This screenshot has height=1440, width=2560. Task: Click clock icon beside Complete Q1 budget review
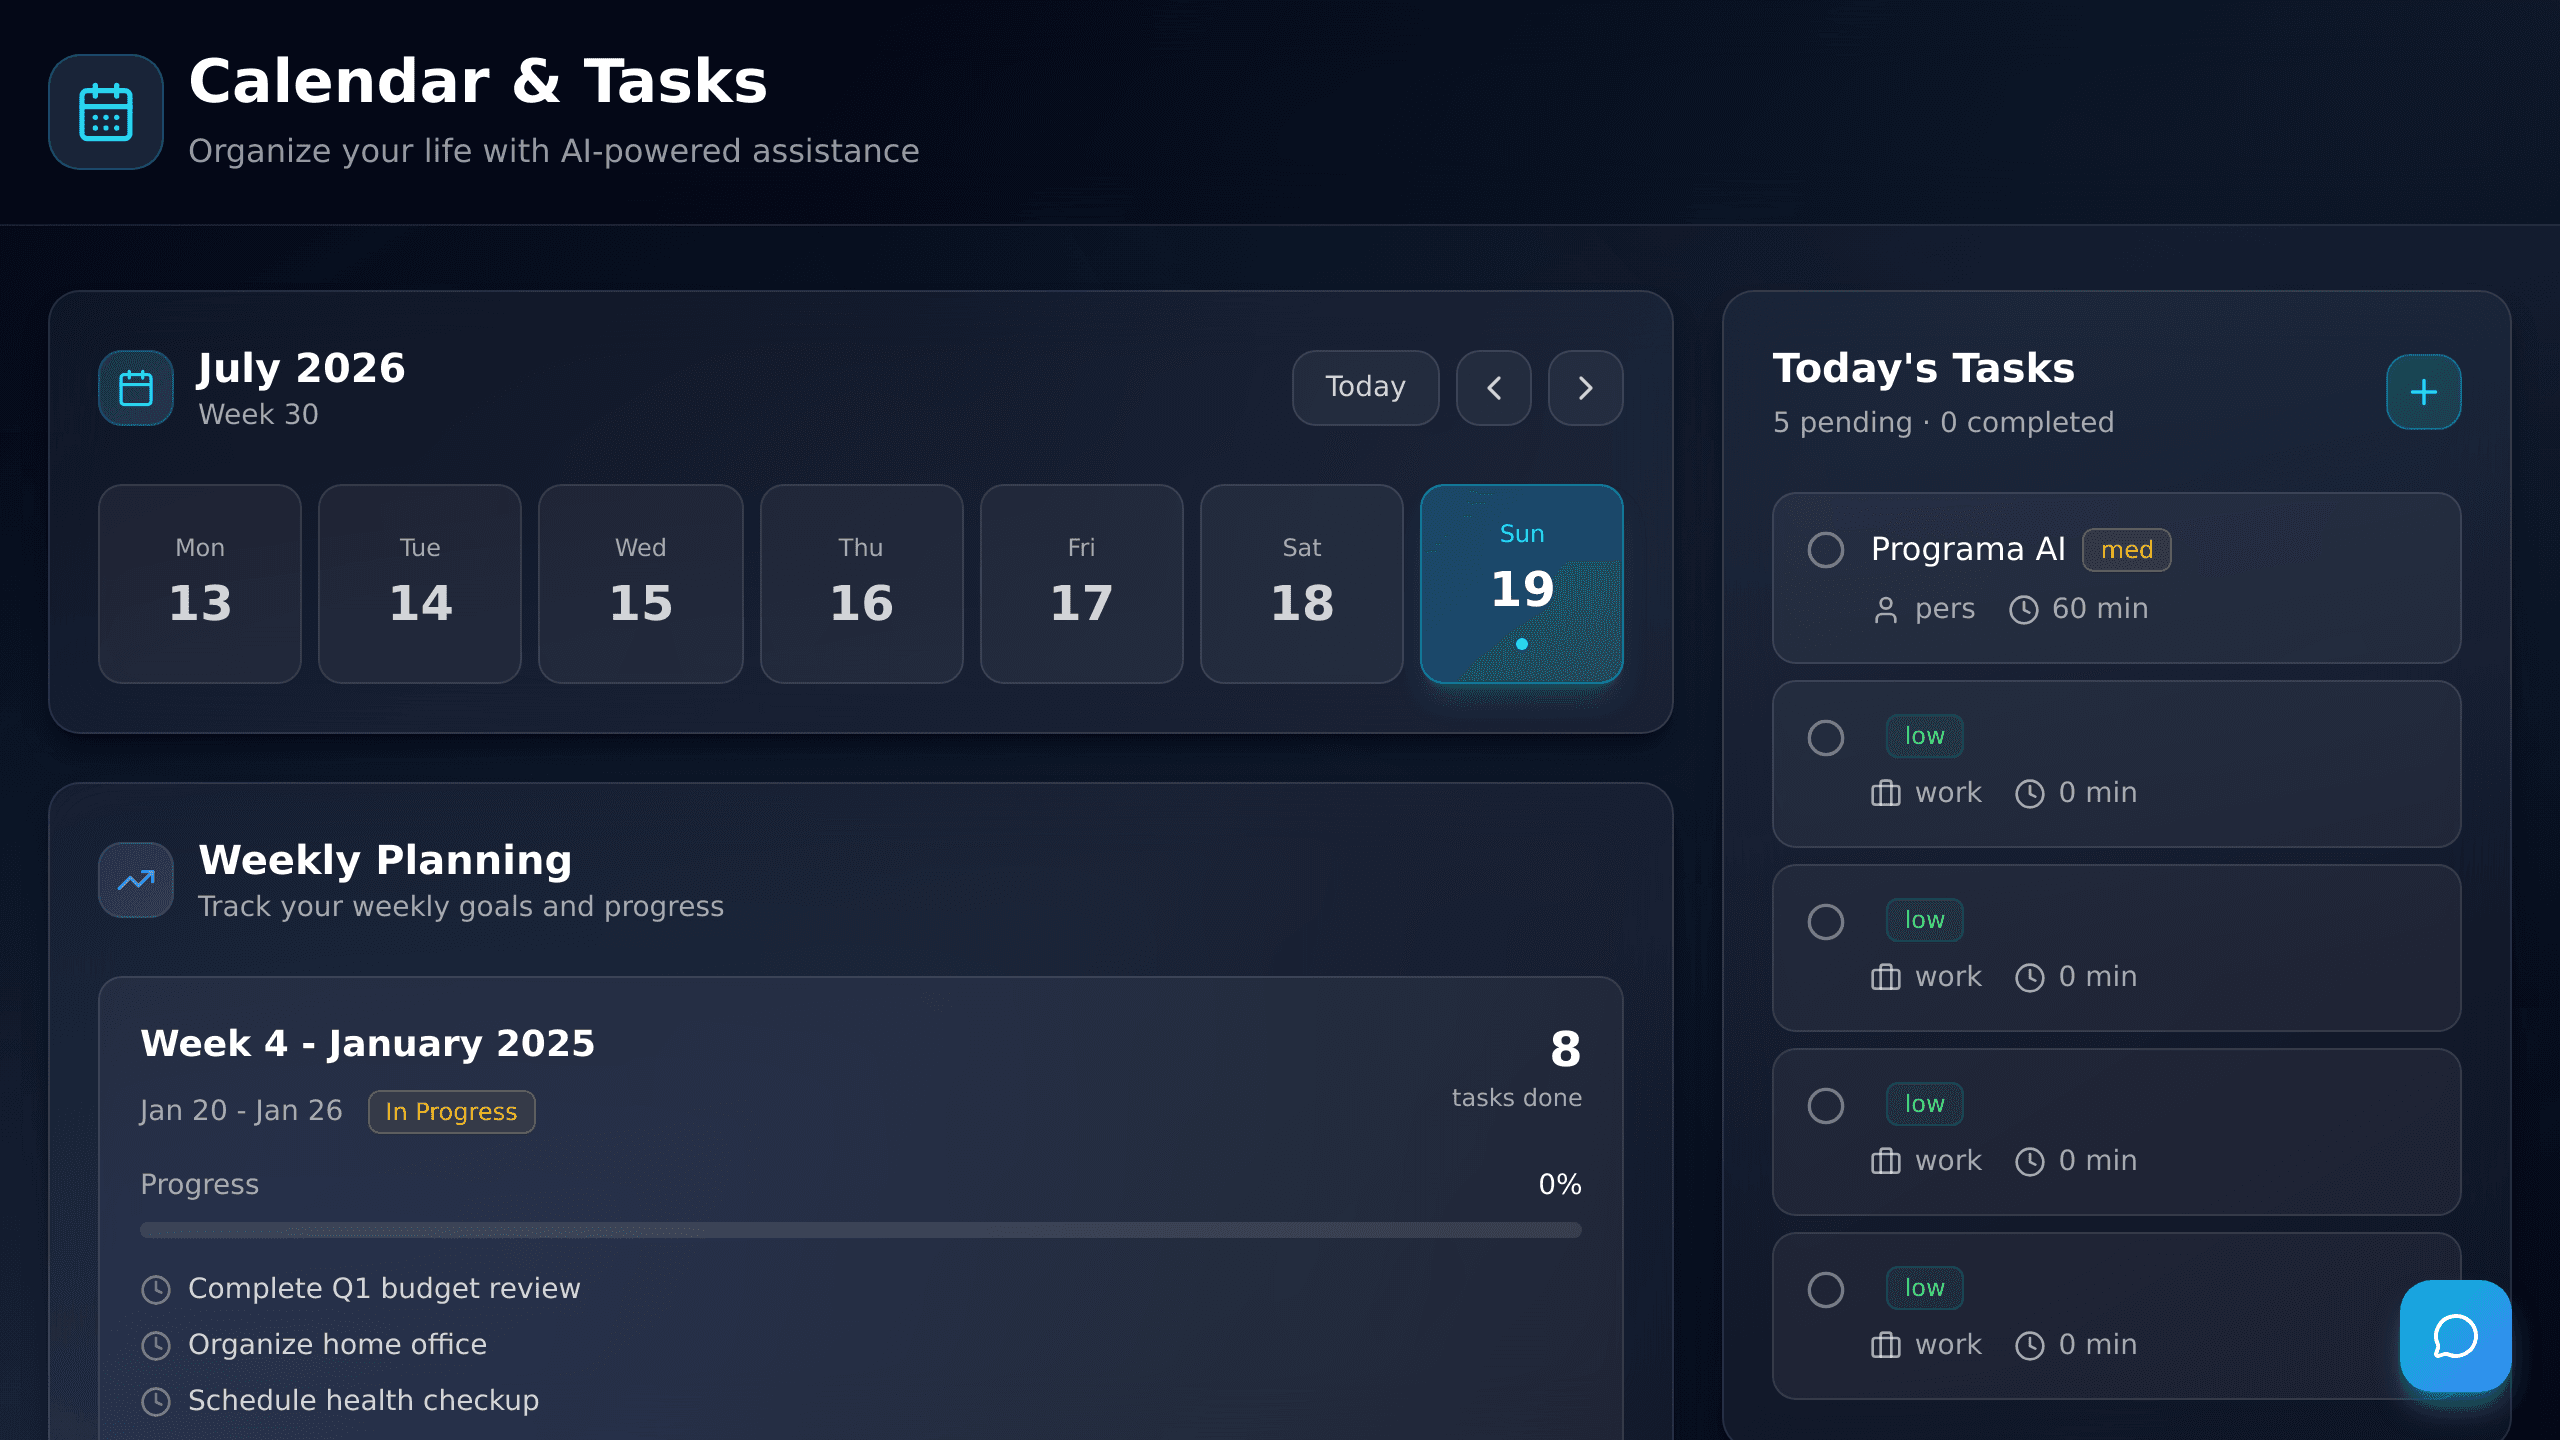[x=156, y=1290]
